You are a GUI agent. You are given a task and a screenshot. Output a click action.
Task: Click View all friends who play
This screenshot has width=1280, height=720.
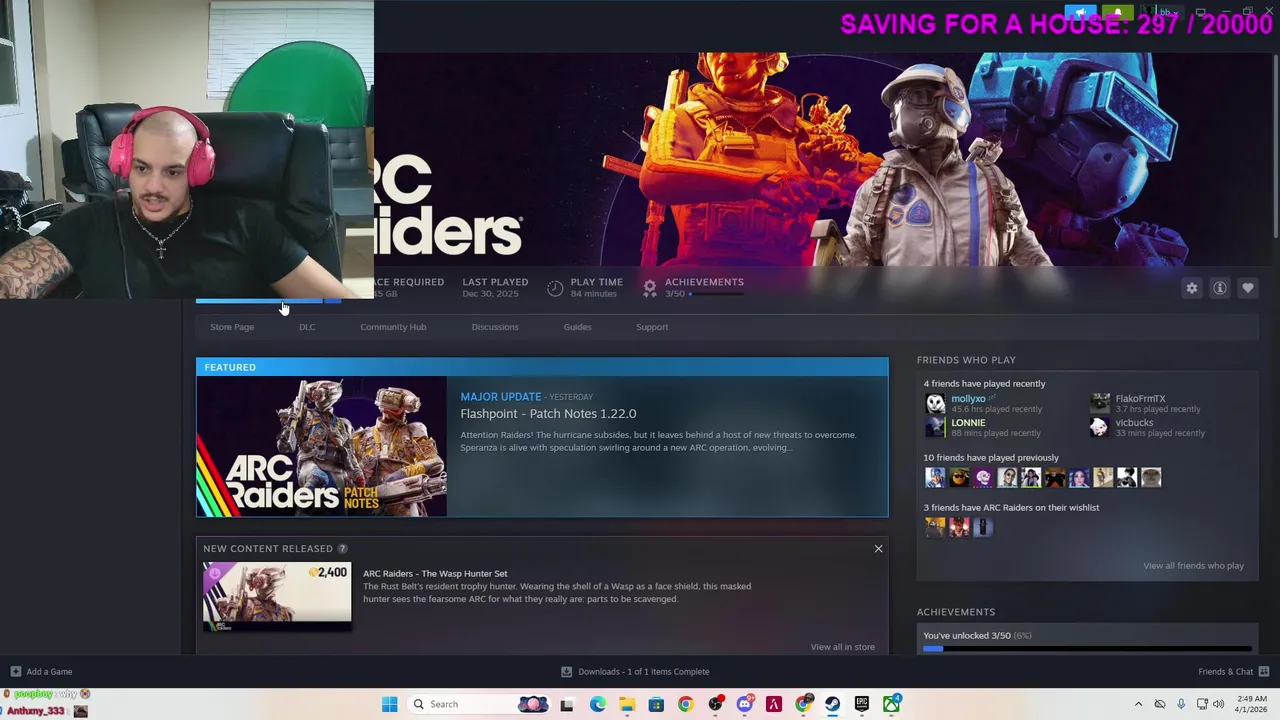(x=1193, y=566)
